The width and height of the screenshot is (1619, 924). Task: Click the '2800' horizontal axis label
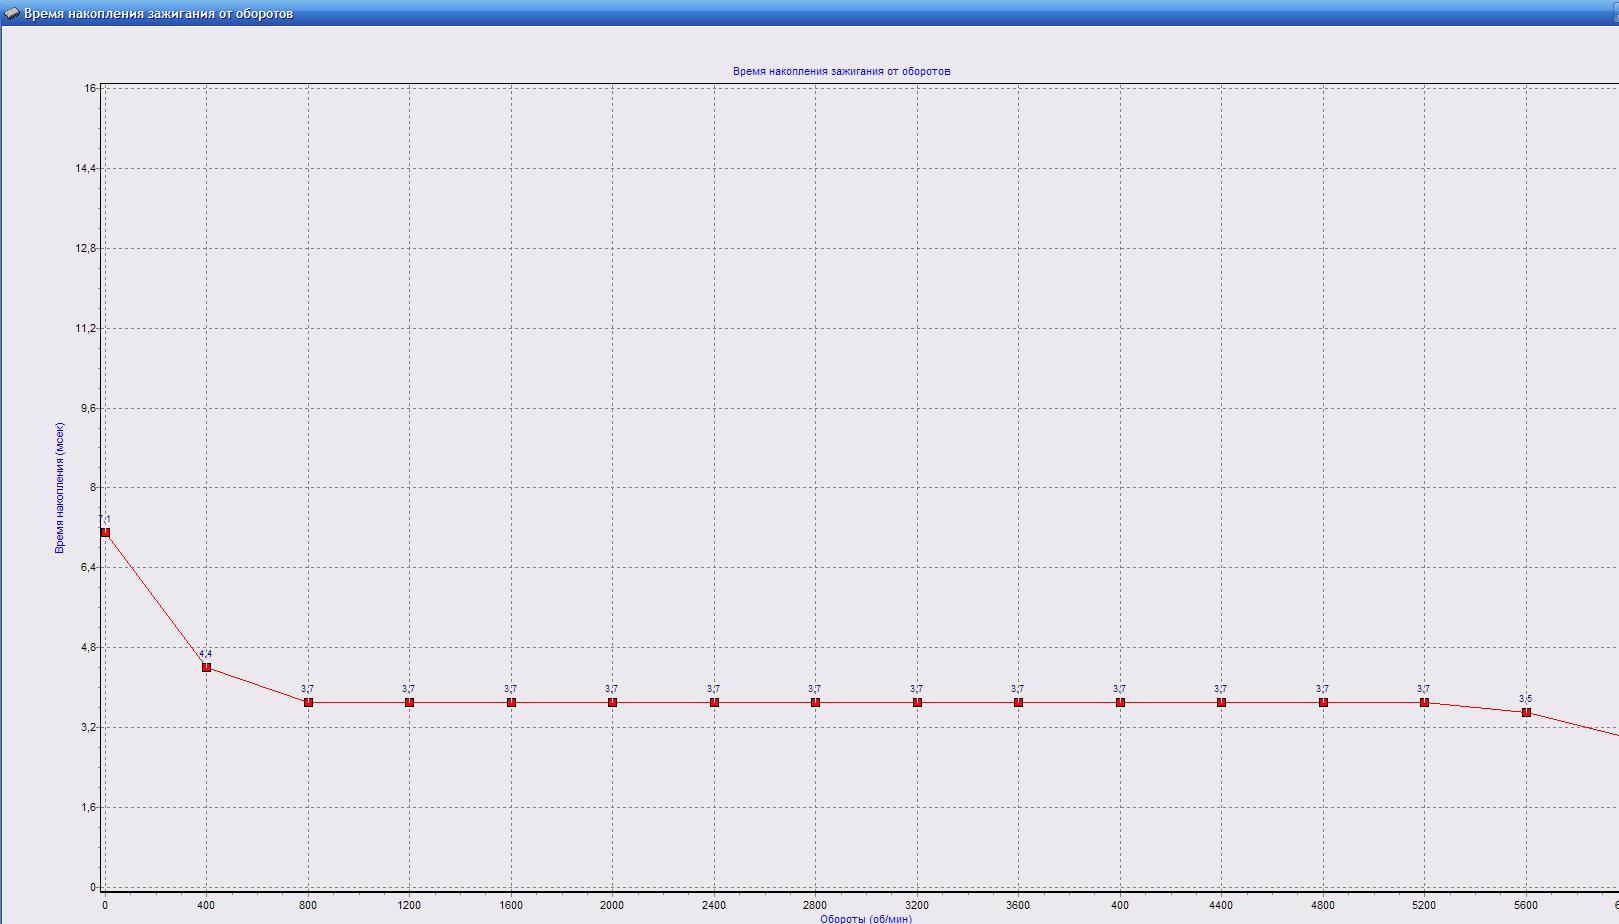(815, 905)
